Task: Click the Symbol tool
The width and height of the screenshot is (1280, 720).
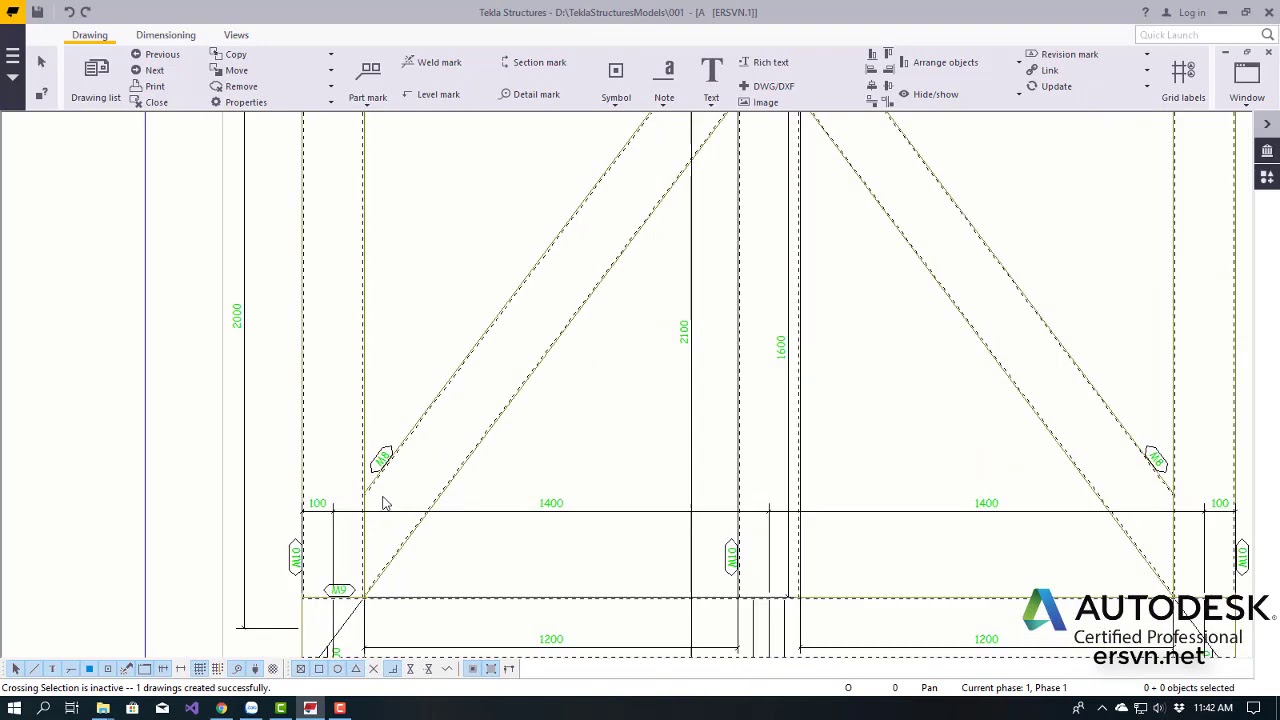Action: click(616, 81)
